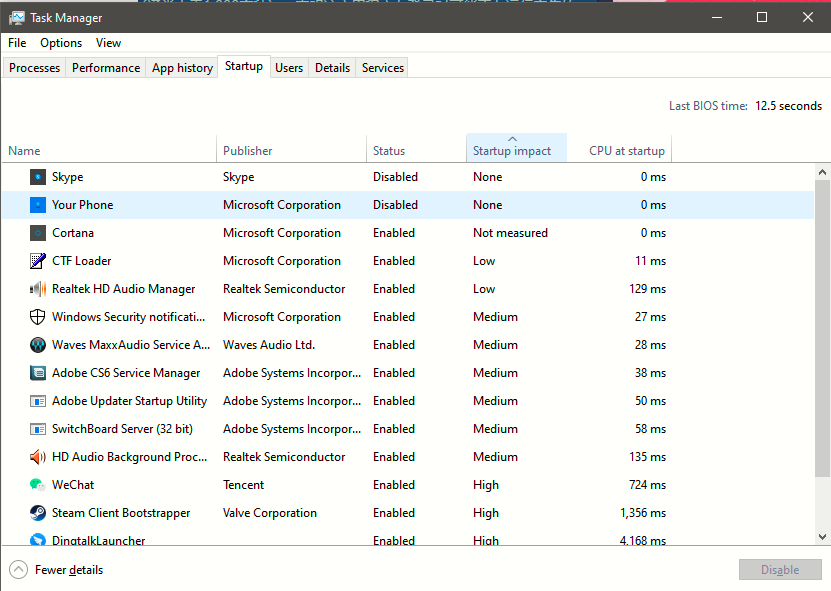Switch to the Details tab
The height and width of the screenshot is (591, 831).
[x=332, y=68]
